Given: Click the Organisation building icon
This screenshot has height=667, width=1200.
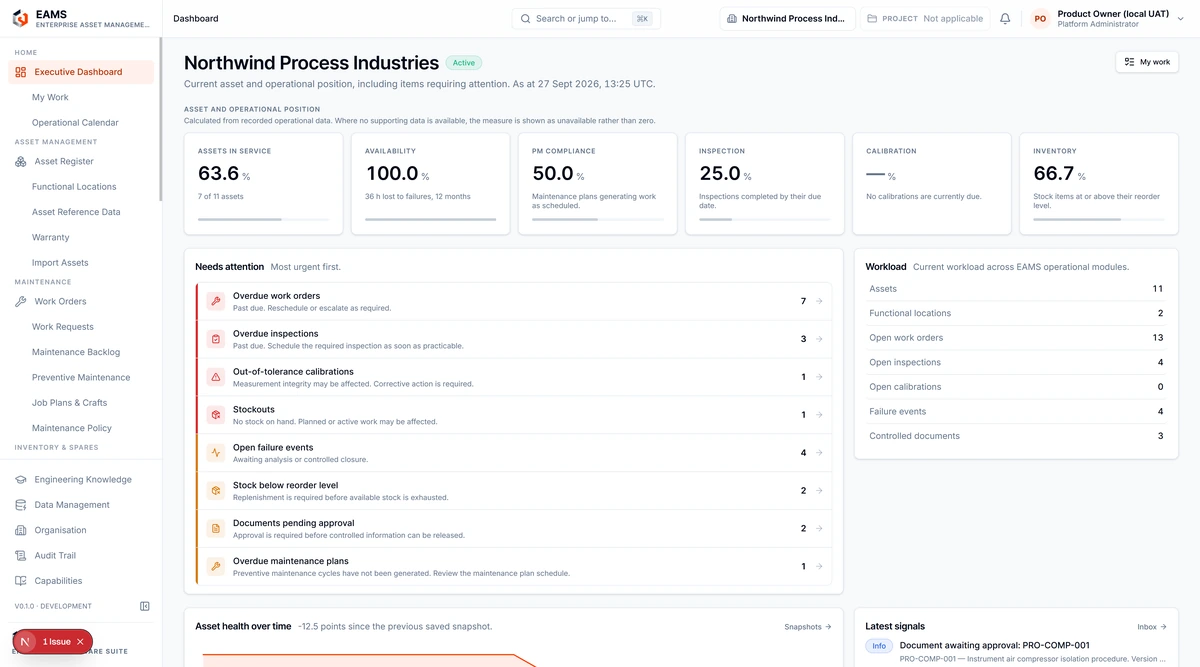Looking at the screenshot, I should 21,530.
